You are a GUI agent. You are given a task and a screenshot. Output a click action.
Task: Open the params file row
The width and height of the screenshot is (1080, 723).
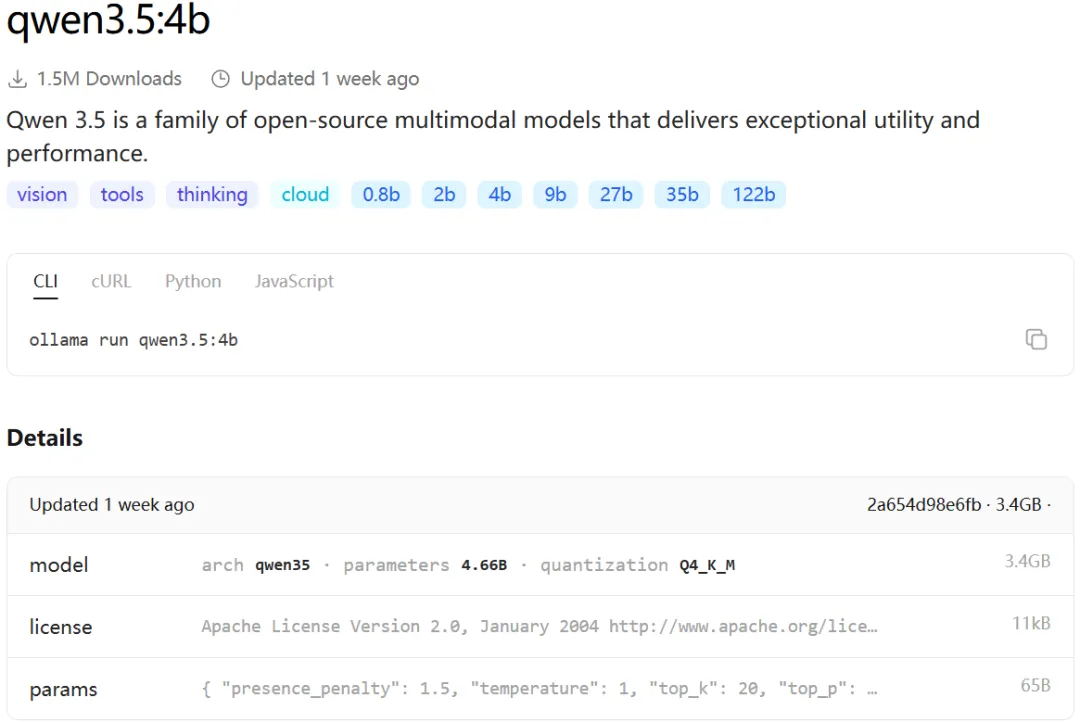(x=540, y=689)
